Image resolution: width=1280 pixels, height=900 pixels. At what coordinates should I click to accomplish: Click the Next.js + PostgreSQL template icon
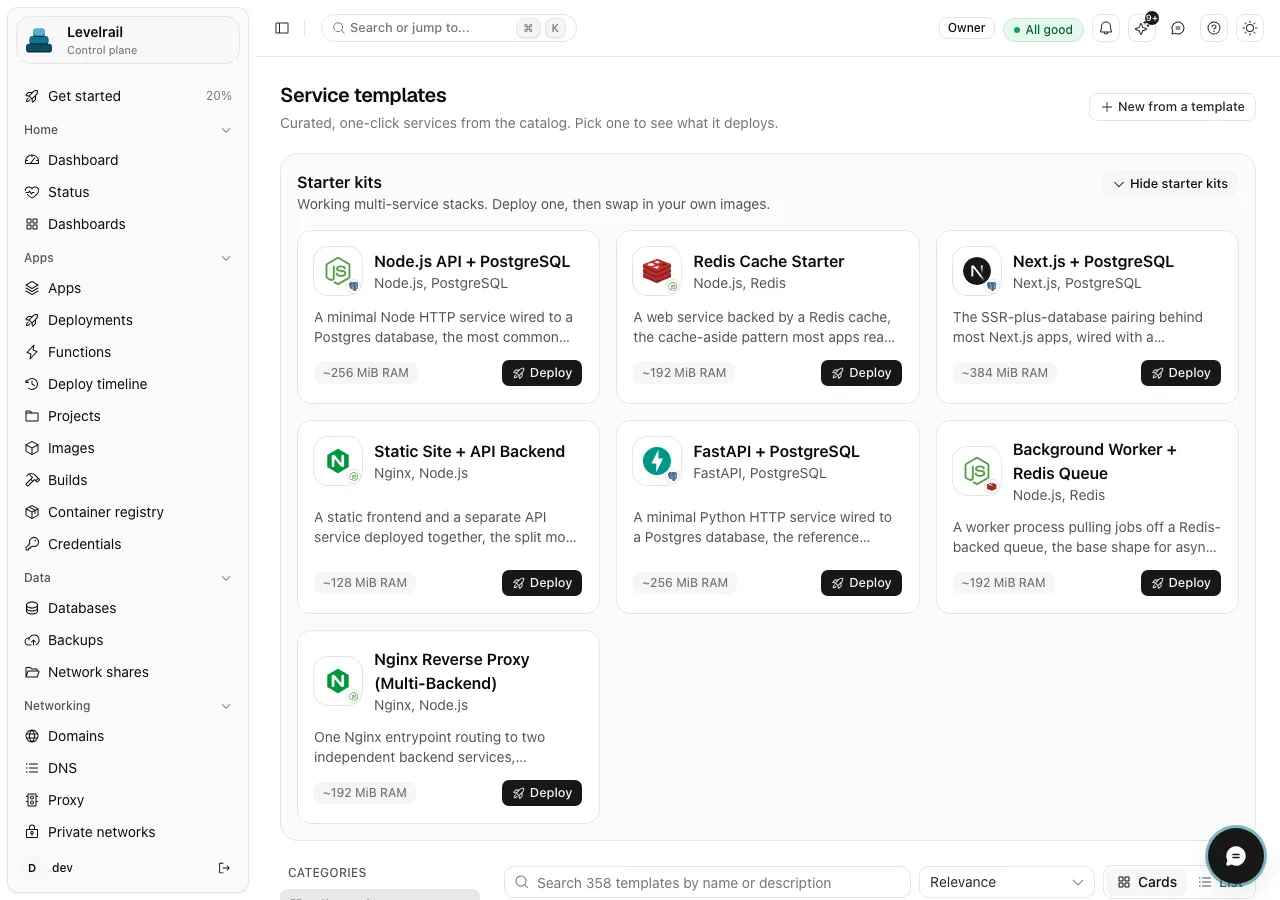coord(977,271)
